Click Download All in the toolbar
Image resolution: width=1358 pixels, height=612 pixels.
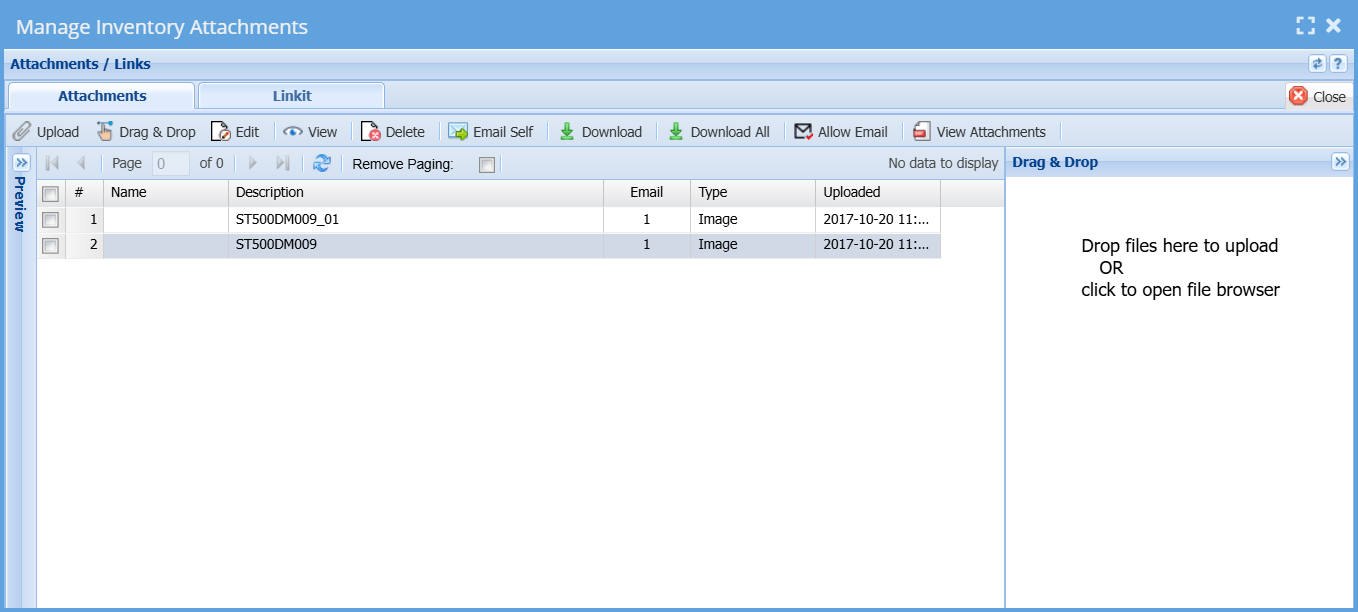tap(719, 132)
